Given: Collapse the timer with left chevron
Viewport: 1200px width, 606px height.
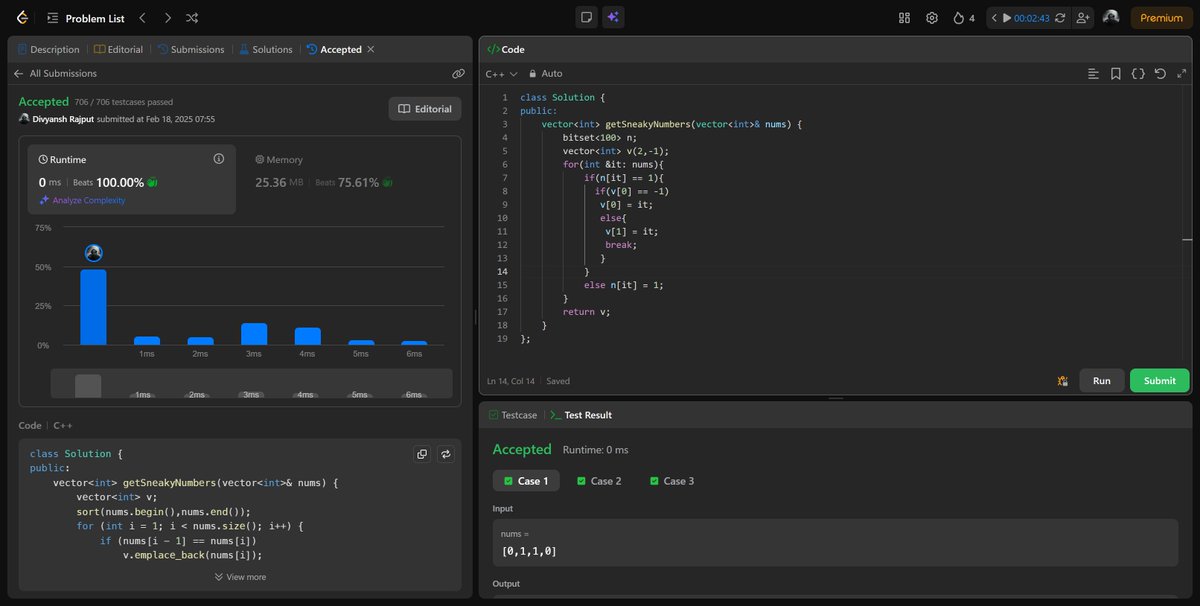Looking at the screenshot, I should pos(994,18).
